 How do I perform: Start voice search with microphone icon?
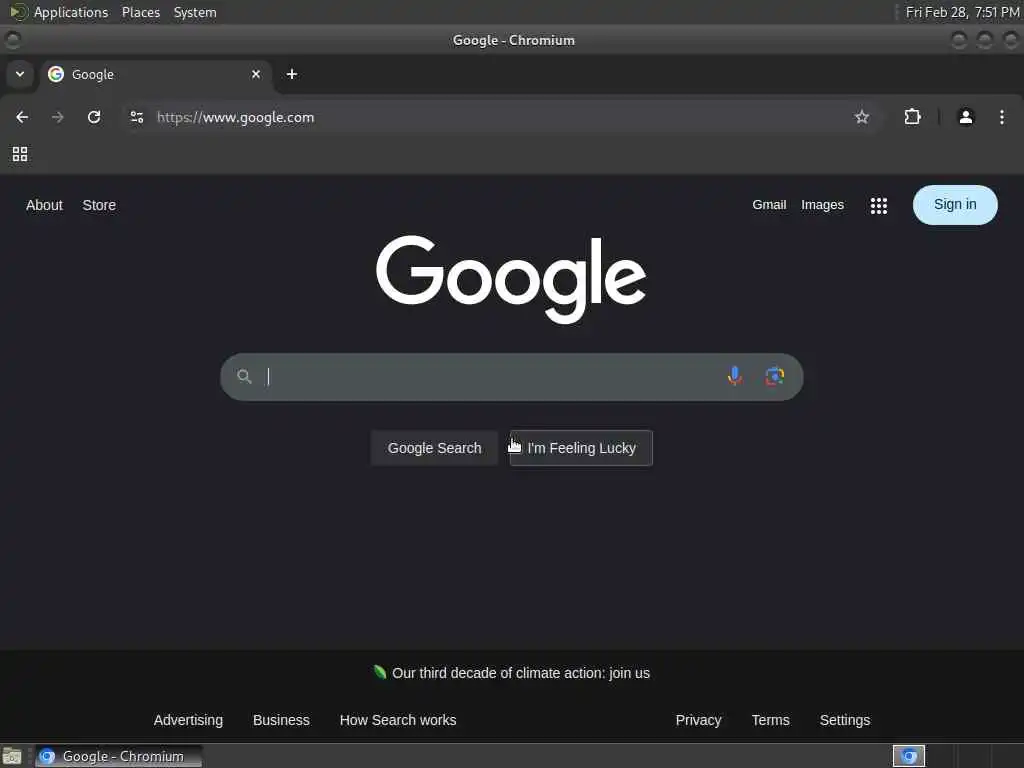point(735,376)
